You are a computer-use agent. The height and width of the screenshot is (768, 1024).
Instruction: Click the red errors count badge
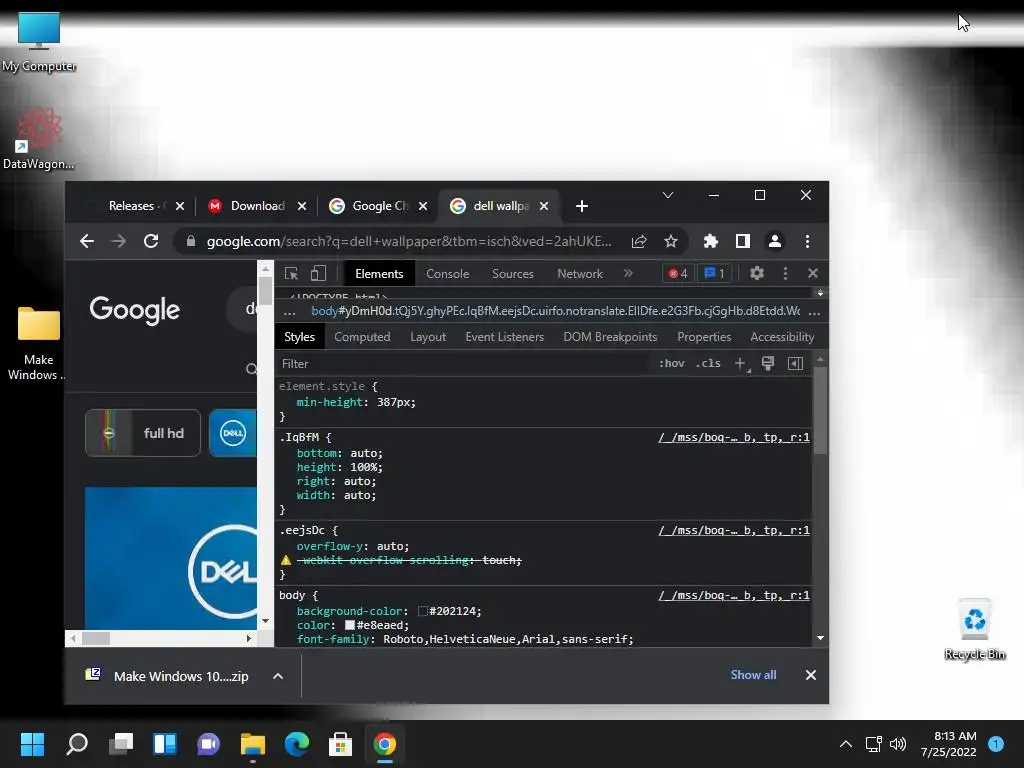(678, 274)
